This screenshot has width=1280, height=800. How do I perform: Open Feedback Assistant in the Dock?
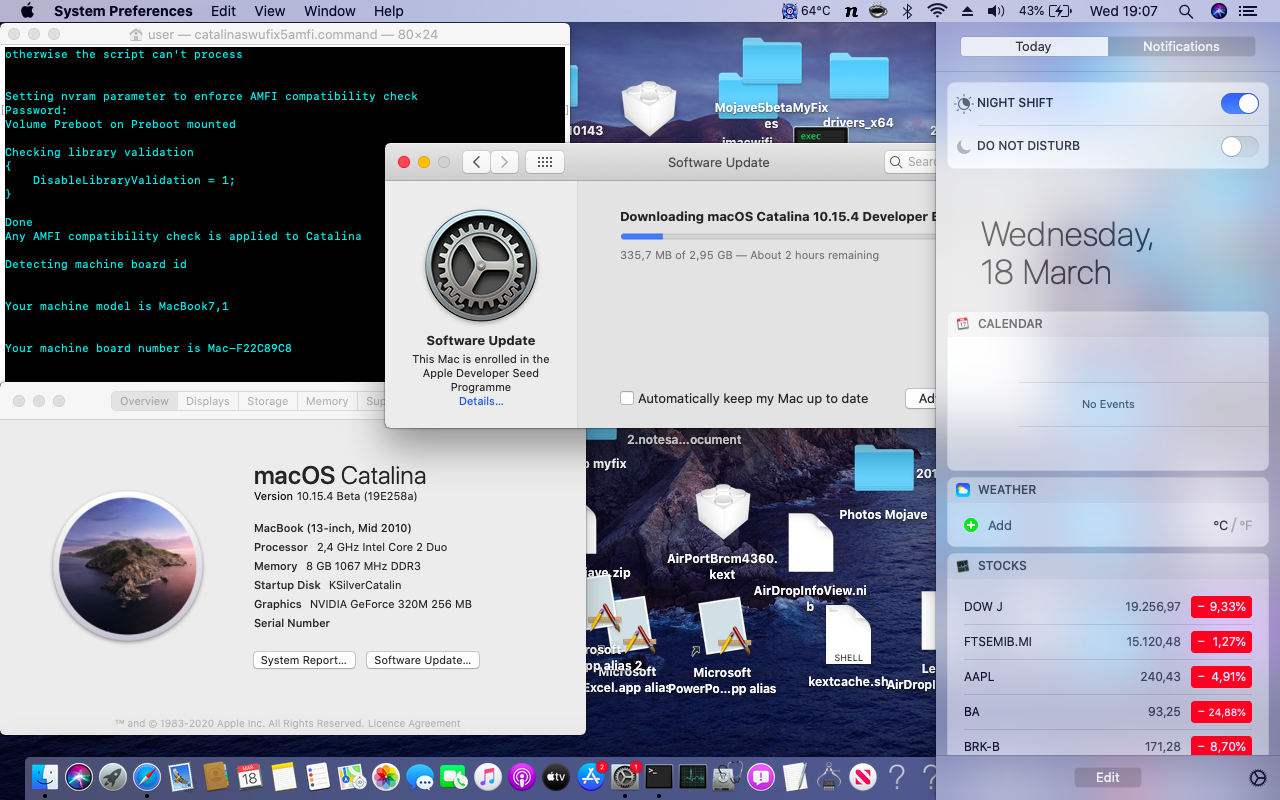[761, 776]
